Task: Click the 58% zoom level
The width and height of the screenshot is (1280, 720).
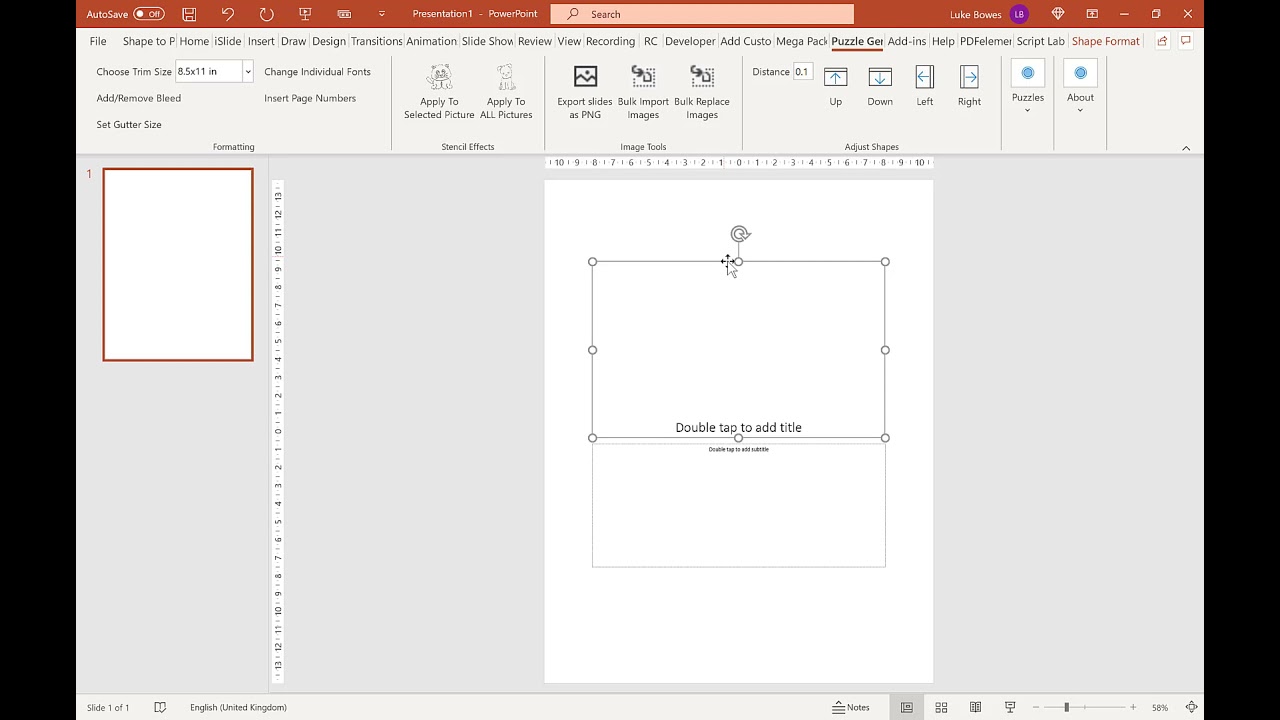Action: (1160, 707)
